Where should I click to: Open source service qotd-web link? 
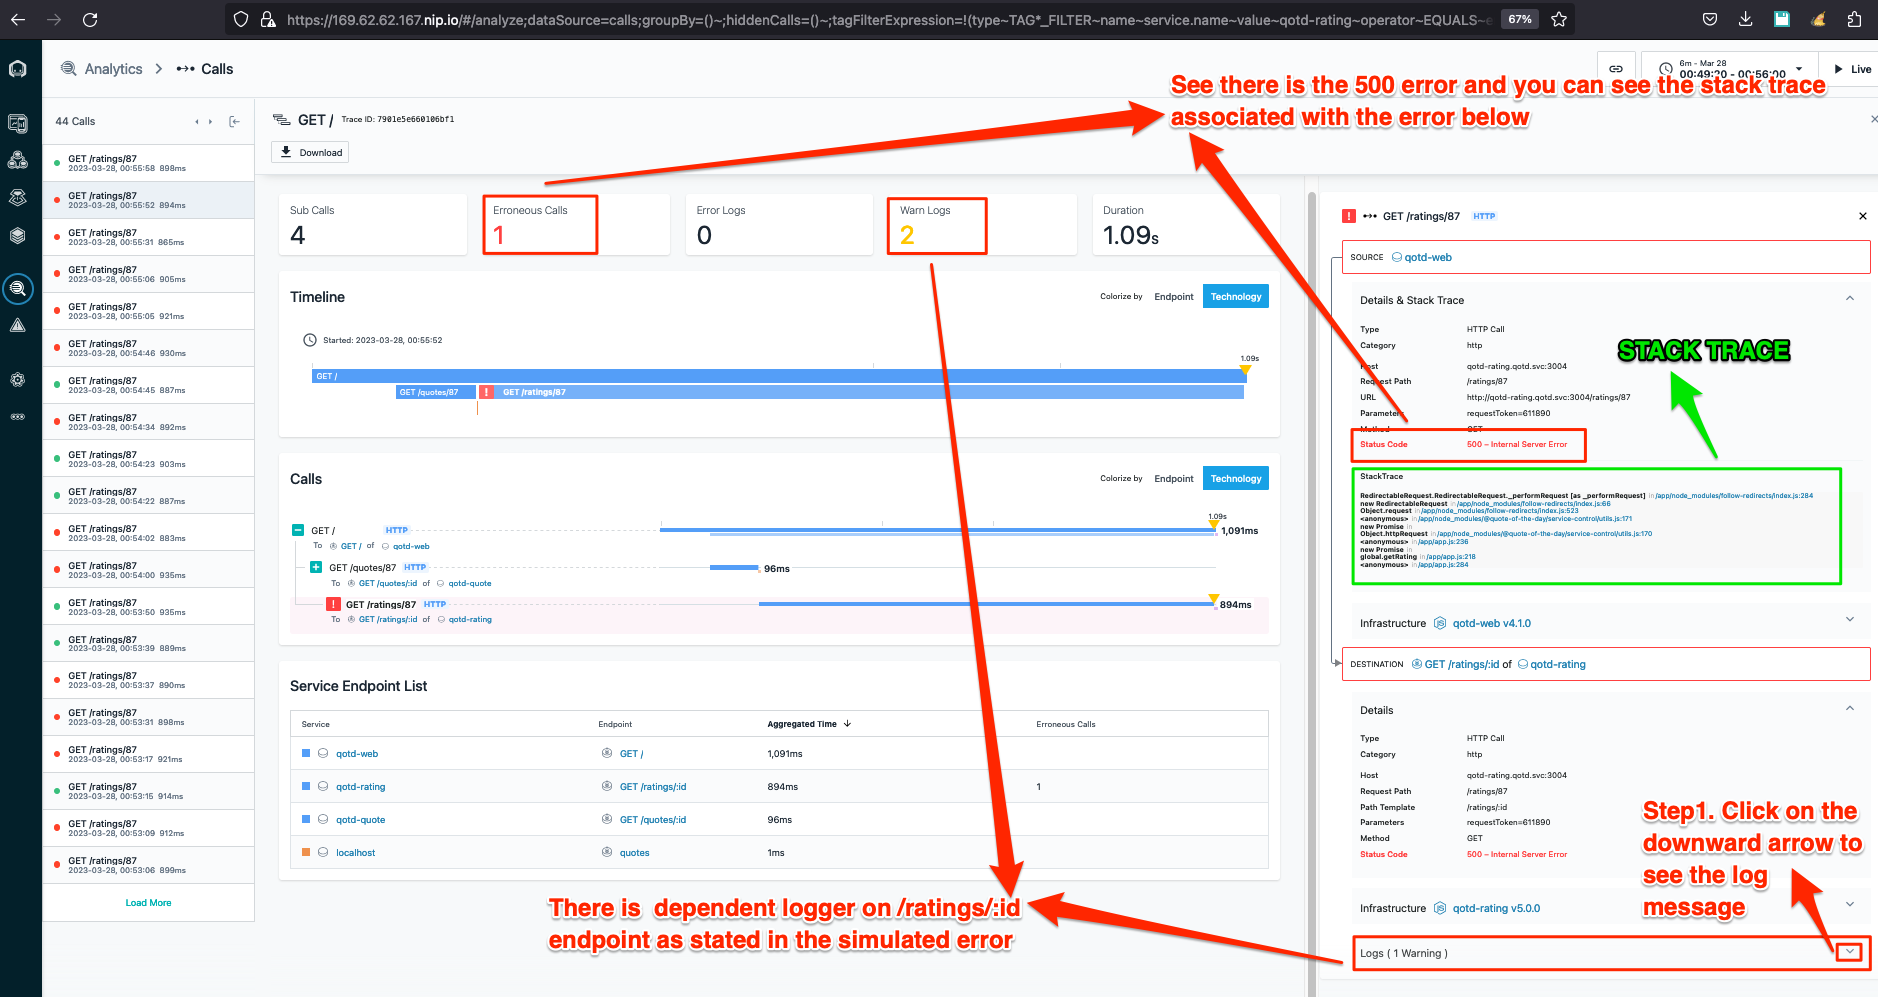(x=1428, y=257)
